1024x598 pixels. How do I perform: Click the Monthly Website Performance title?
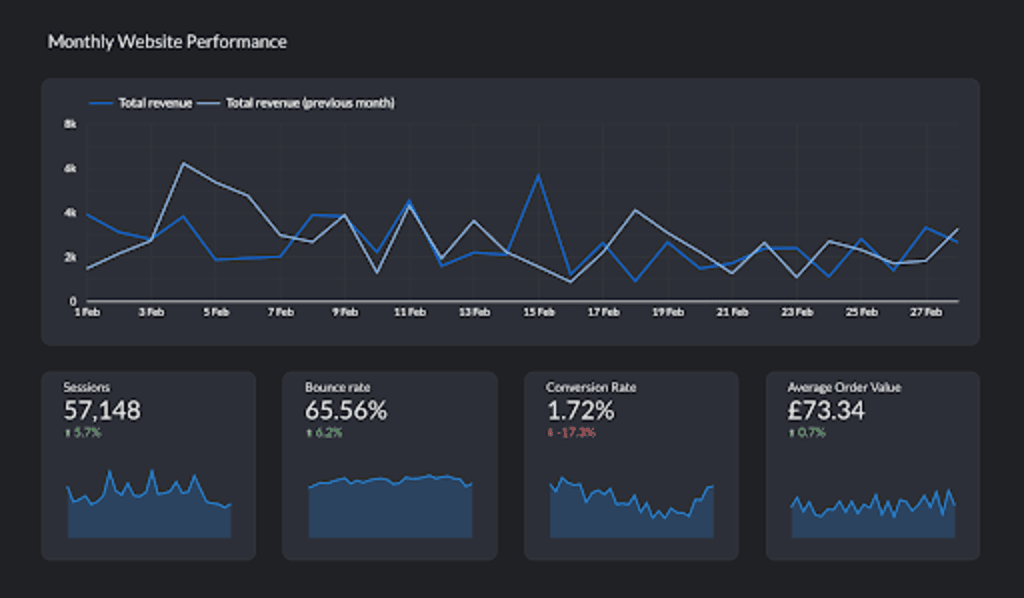167,42
